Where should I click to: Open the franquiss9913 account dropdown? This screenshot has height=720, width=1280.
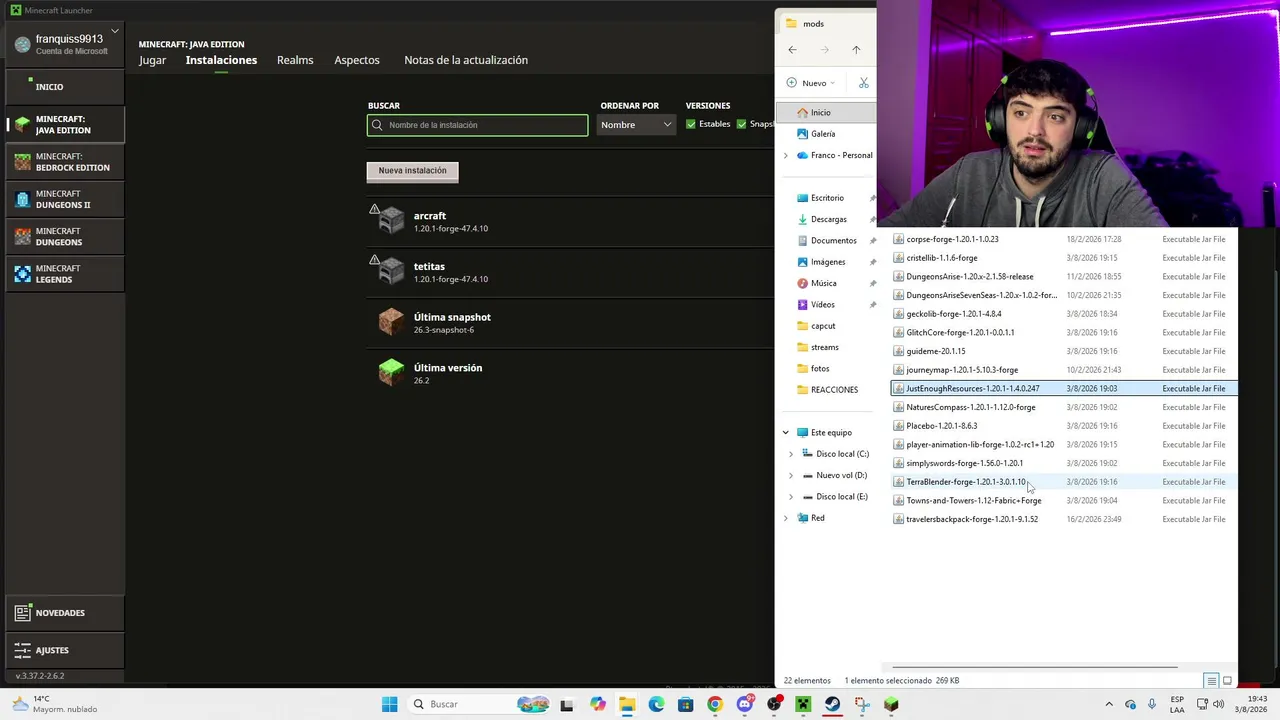[65, 44]
